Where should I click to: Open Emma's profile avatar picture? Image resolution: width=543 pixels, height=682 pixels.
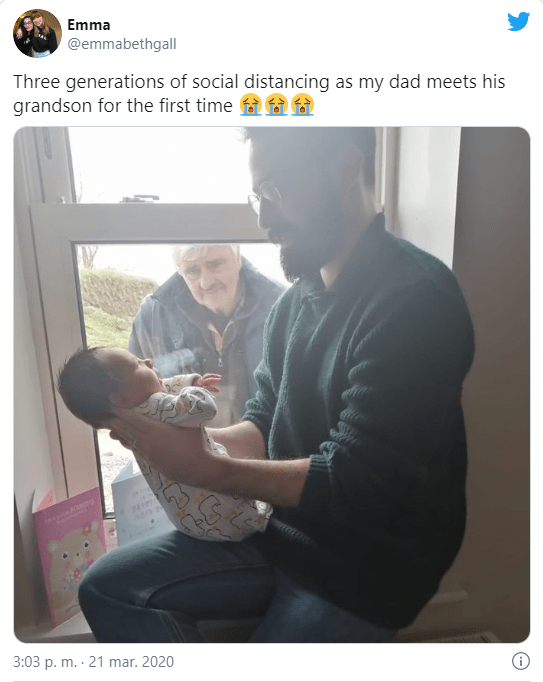tap(37, 33)
